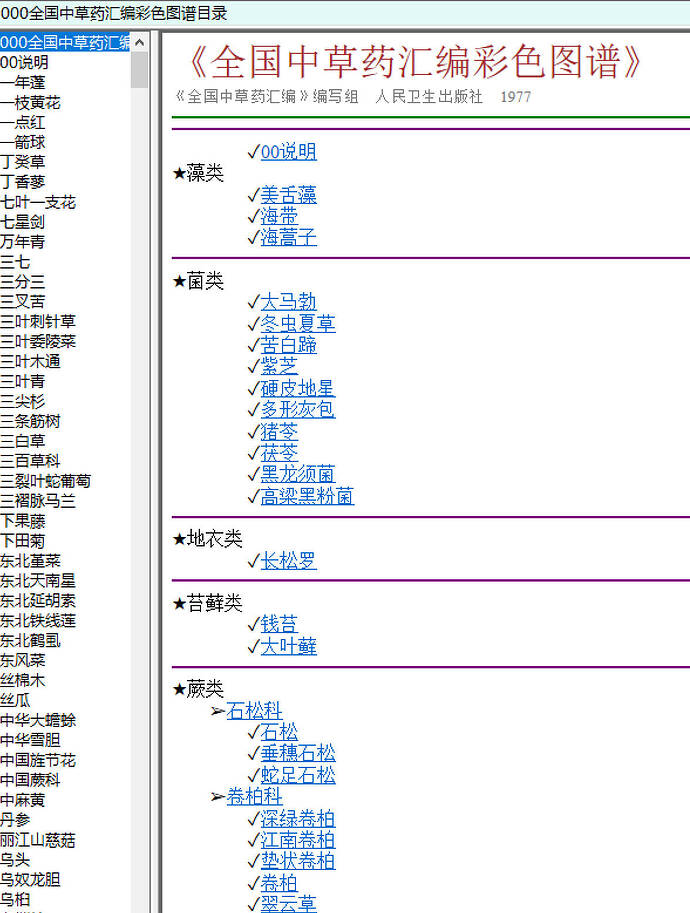
Task: Open the 00说明 link
Action: [x=288, y=152]
